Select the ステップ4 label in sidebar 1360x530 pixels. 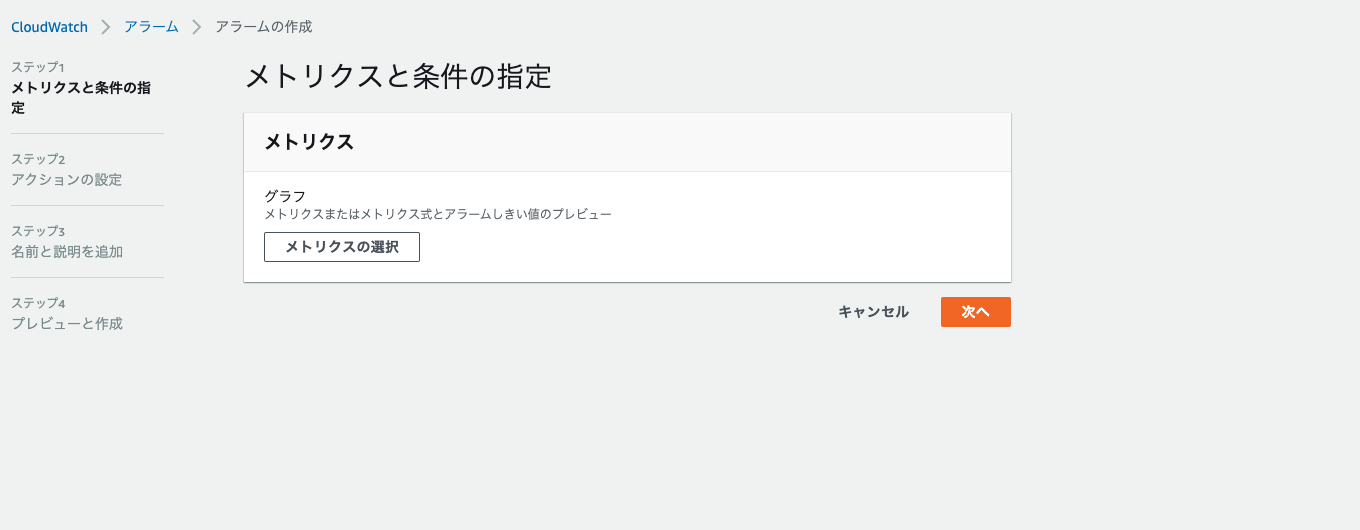(x=38, y=303)
